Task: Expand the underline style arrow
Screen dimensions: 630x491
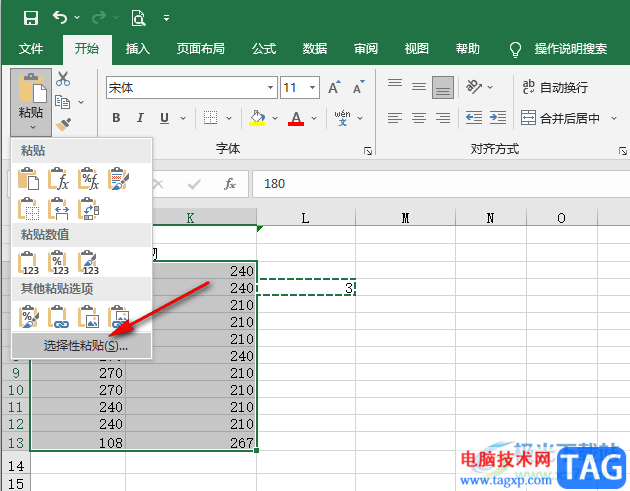Action: 183,118
